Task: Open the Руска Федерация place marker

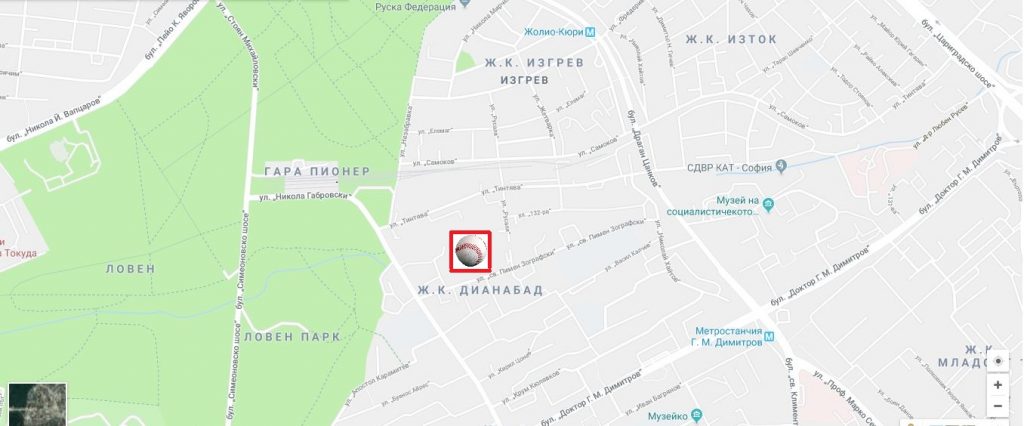Action: (465, 5)
